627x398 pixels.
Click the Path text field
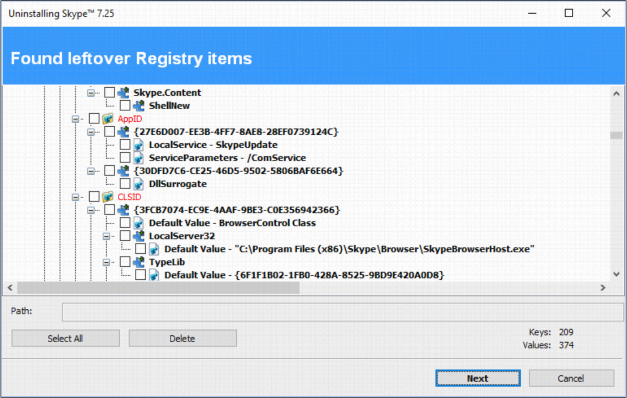coord(342,312)
